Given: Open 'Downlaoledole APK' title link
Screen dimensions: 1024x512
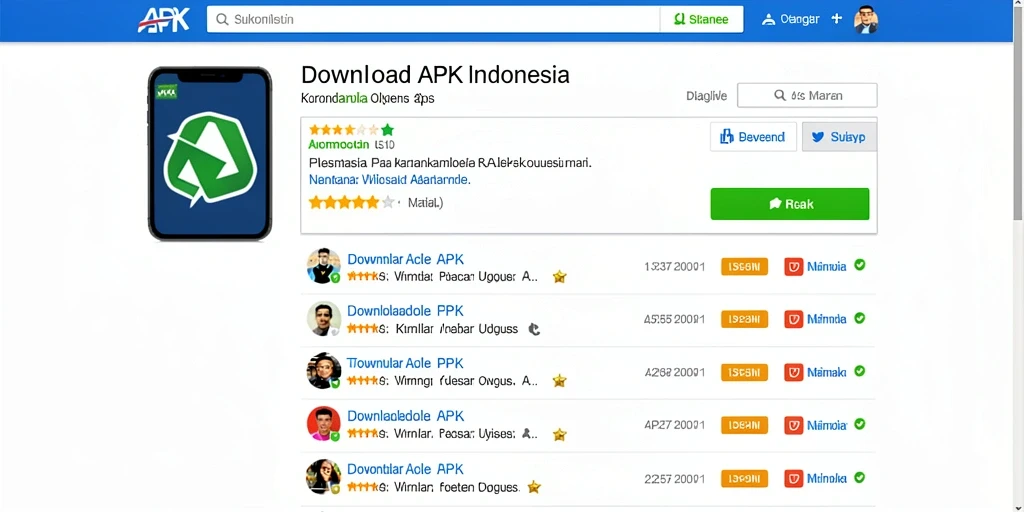Looking at the screenshot, I should (x=406, y=415).
